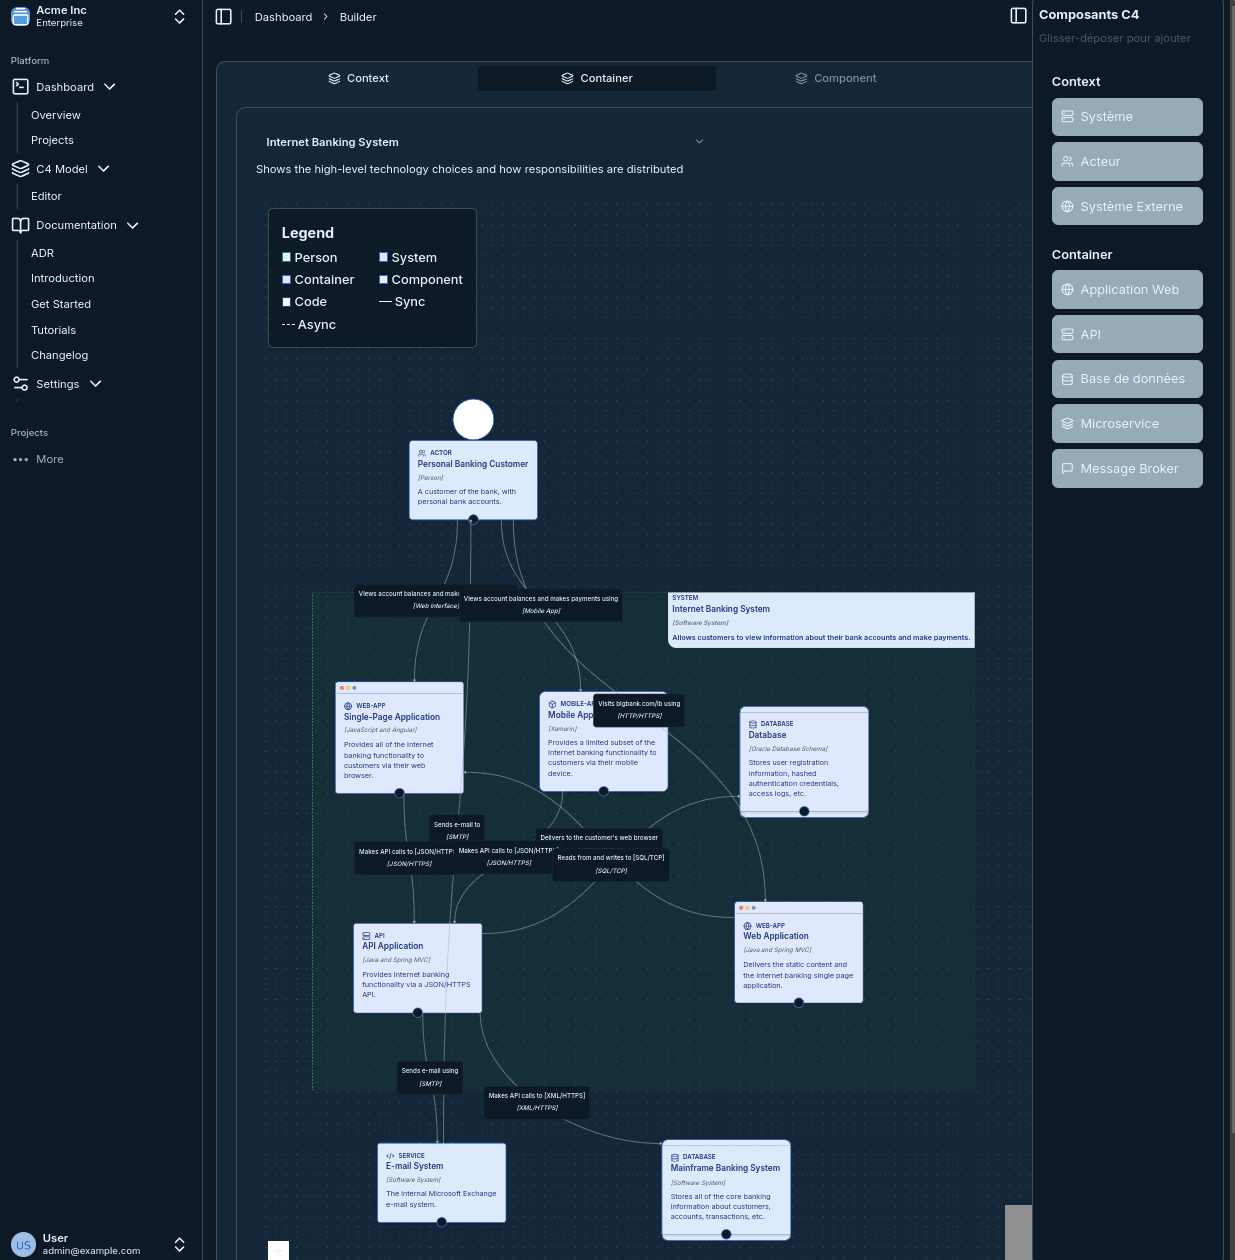Click the Builder breadcrumb link
The height and width of the screenshot is (1260, 1235).
(357, 16)
